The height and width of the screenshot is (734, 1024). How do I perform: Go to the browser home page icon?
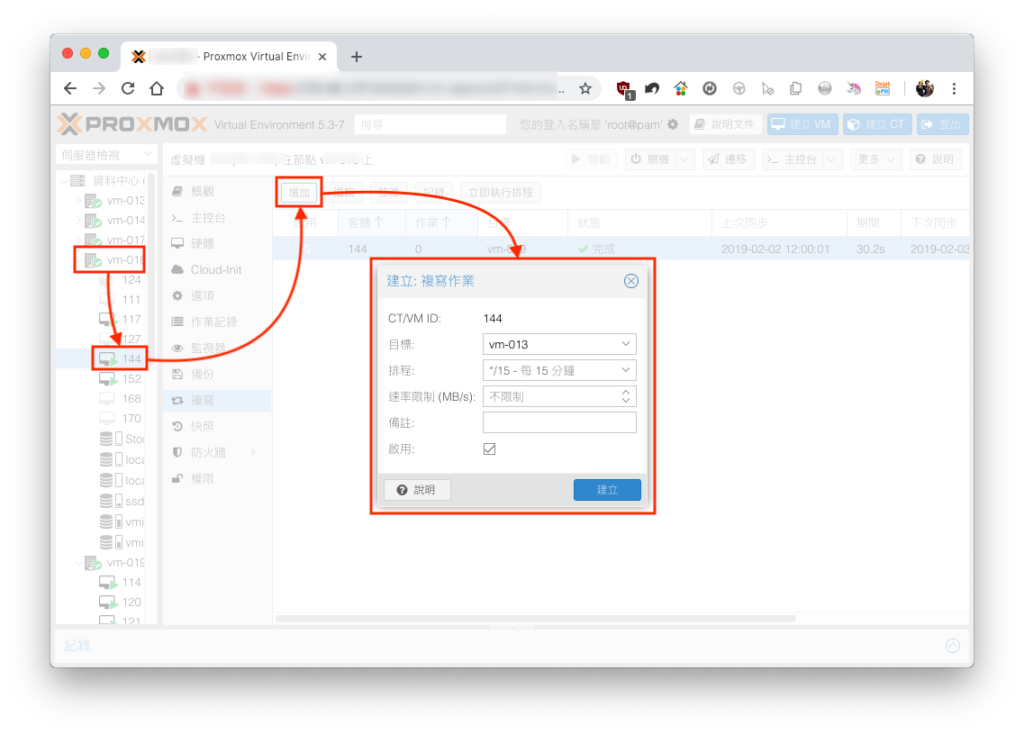tap(157, 88)
